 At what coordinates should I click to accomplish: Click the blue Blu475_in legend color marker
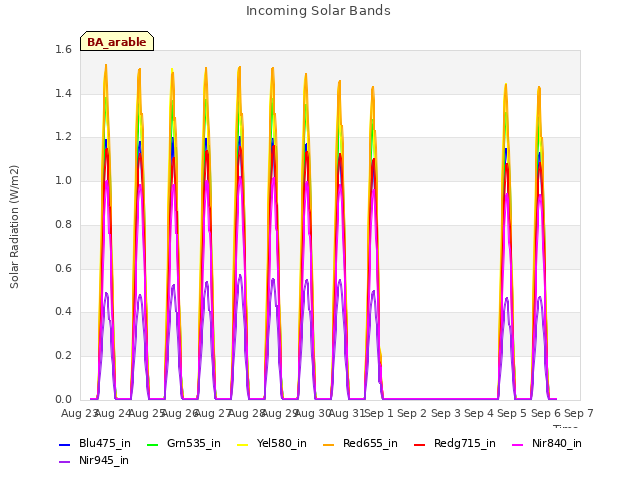point(65,444)
